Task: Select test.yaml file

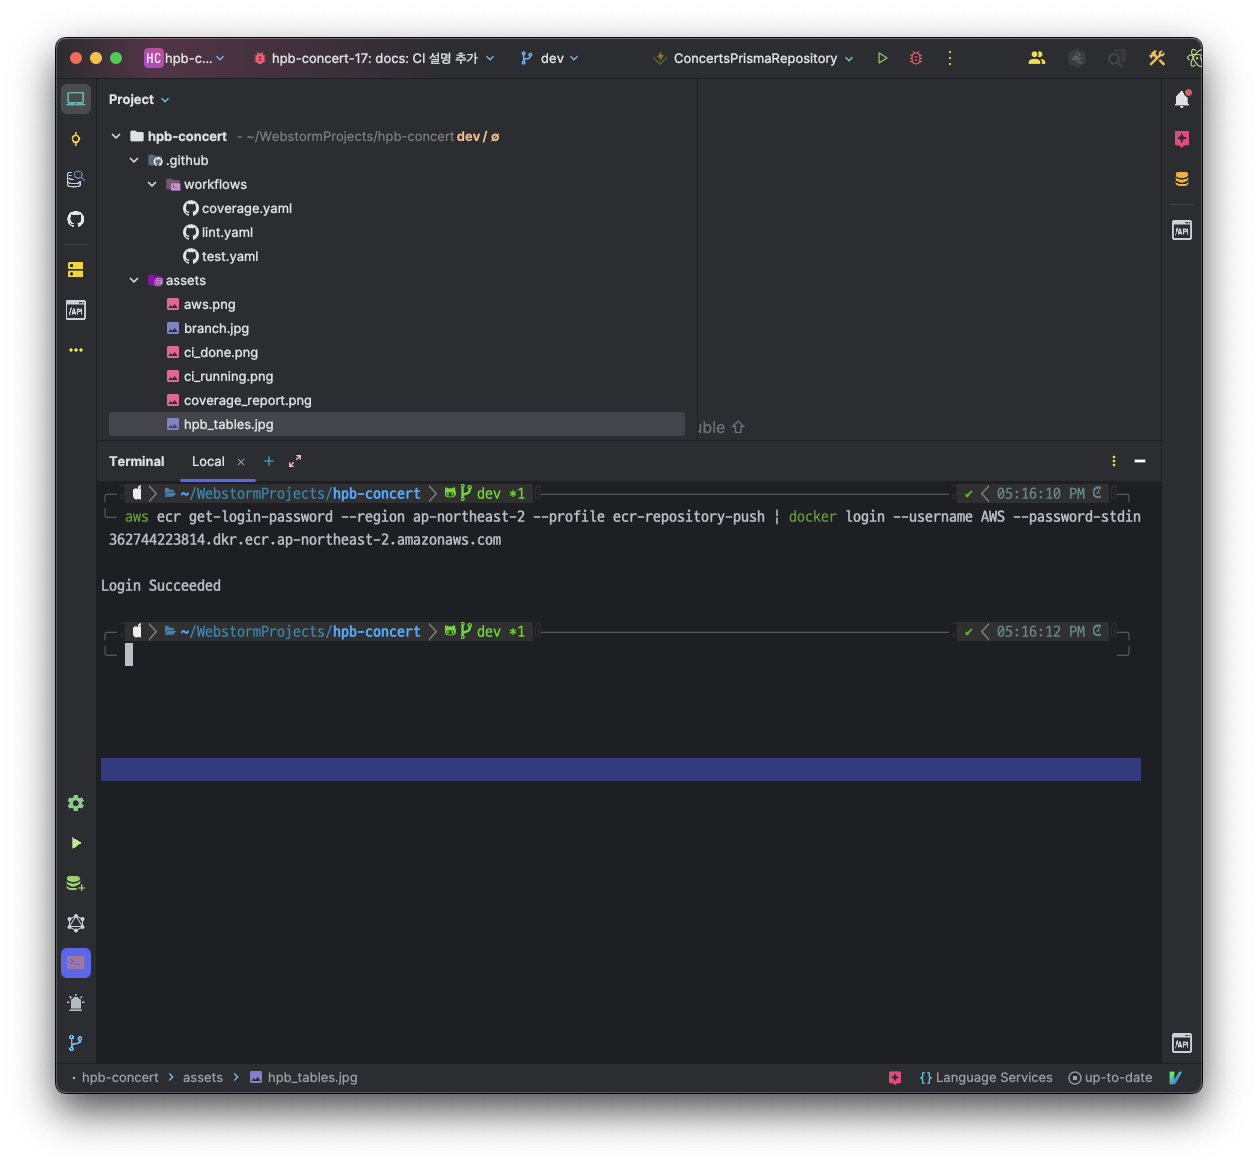Action: coord(221,256)
